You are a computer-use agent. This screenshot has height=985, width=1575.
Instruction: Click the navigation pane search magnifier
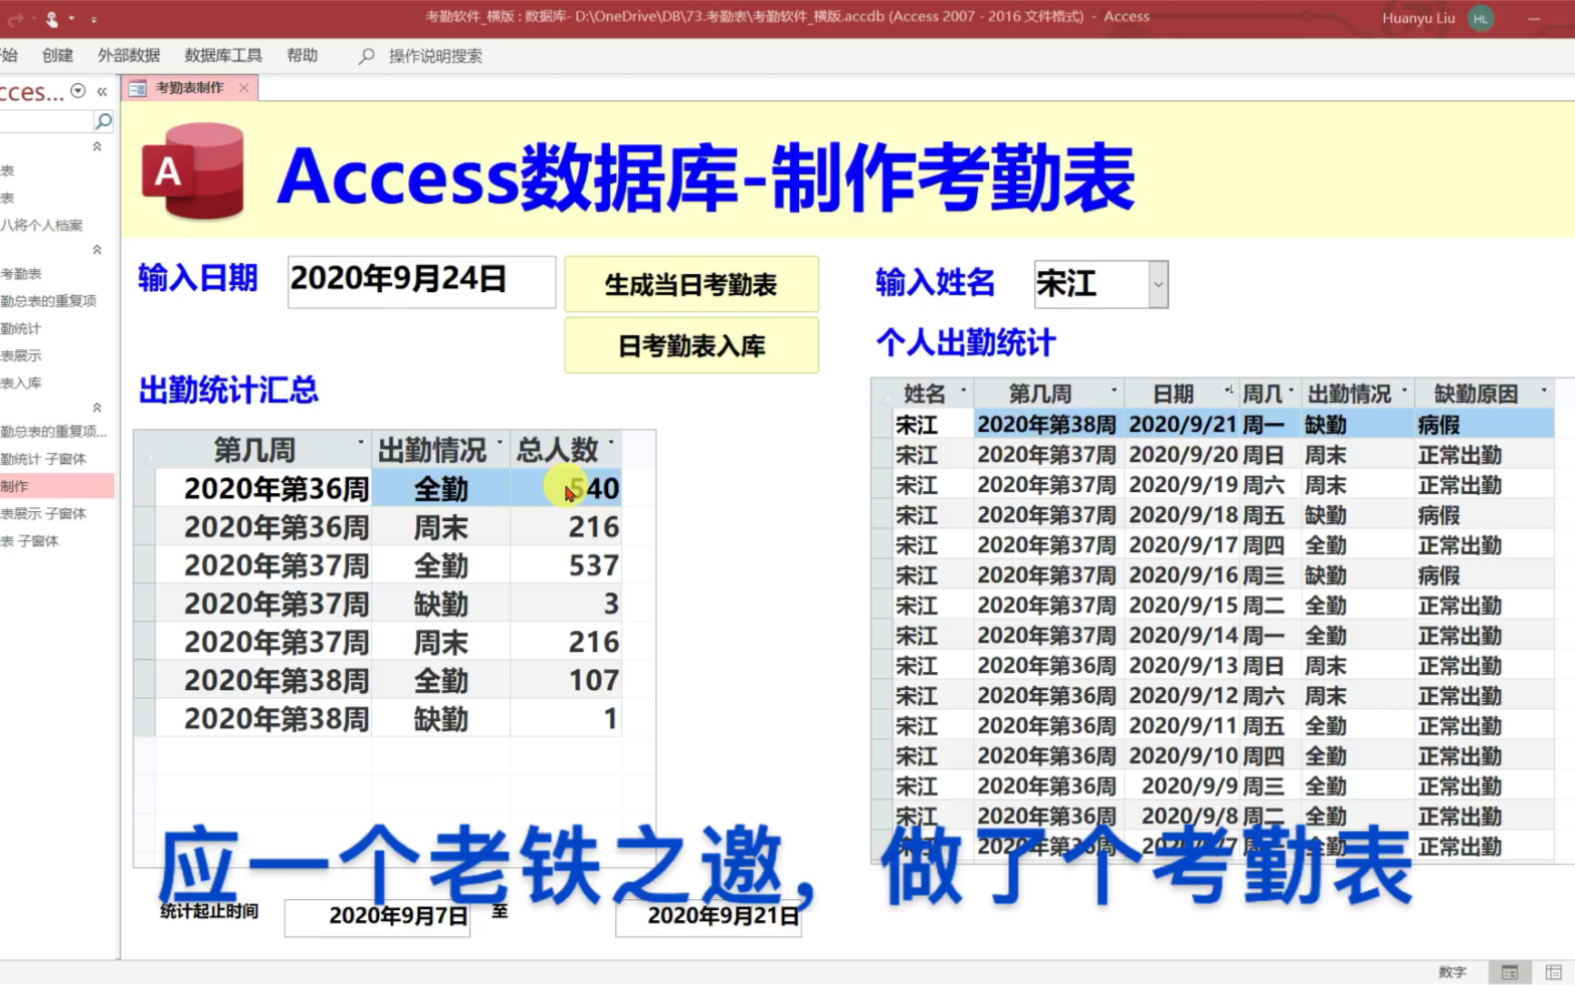[x=103, y=121]
